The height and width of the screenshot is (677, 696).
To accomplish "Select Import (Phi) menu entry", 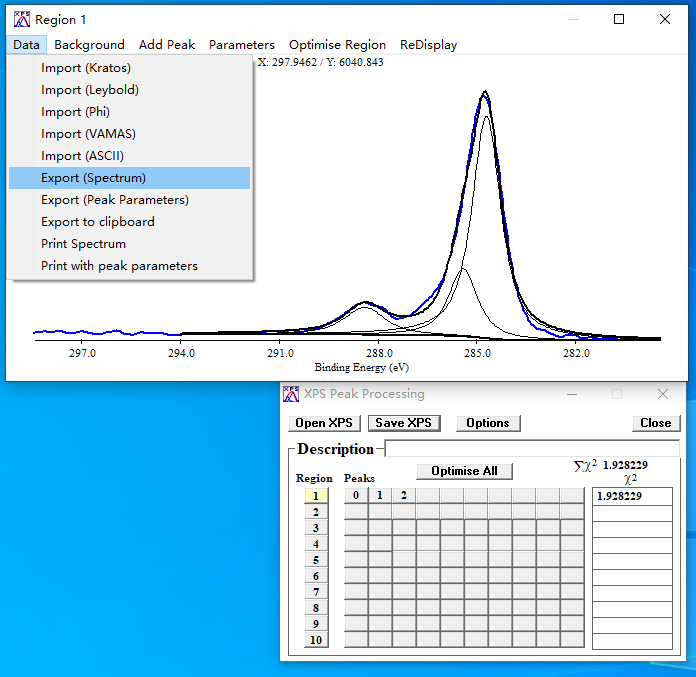I will (x=129, y=112).
